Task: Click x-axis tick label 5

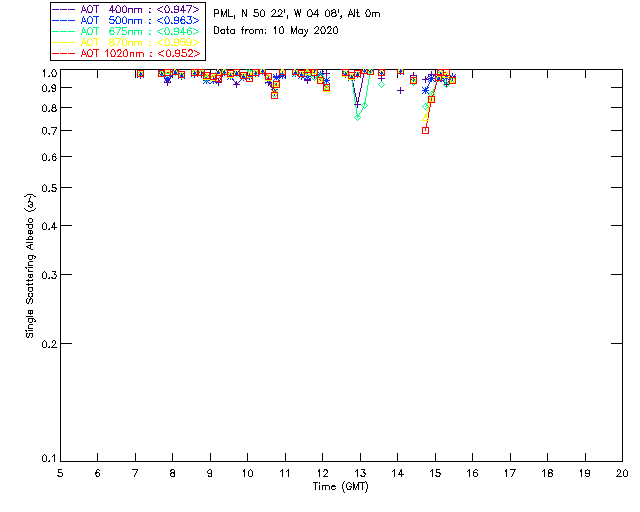Action: tap(60, 473)
